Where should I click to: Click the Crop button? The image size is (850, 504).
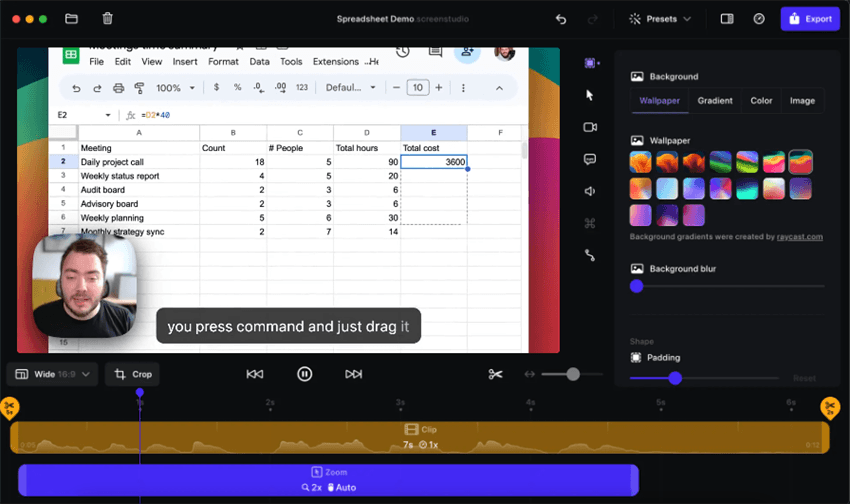[133, 374]
